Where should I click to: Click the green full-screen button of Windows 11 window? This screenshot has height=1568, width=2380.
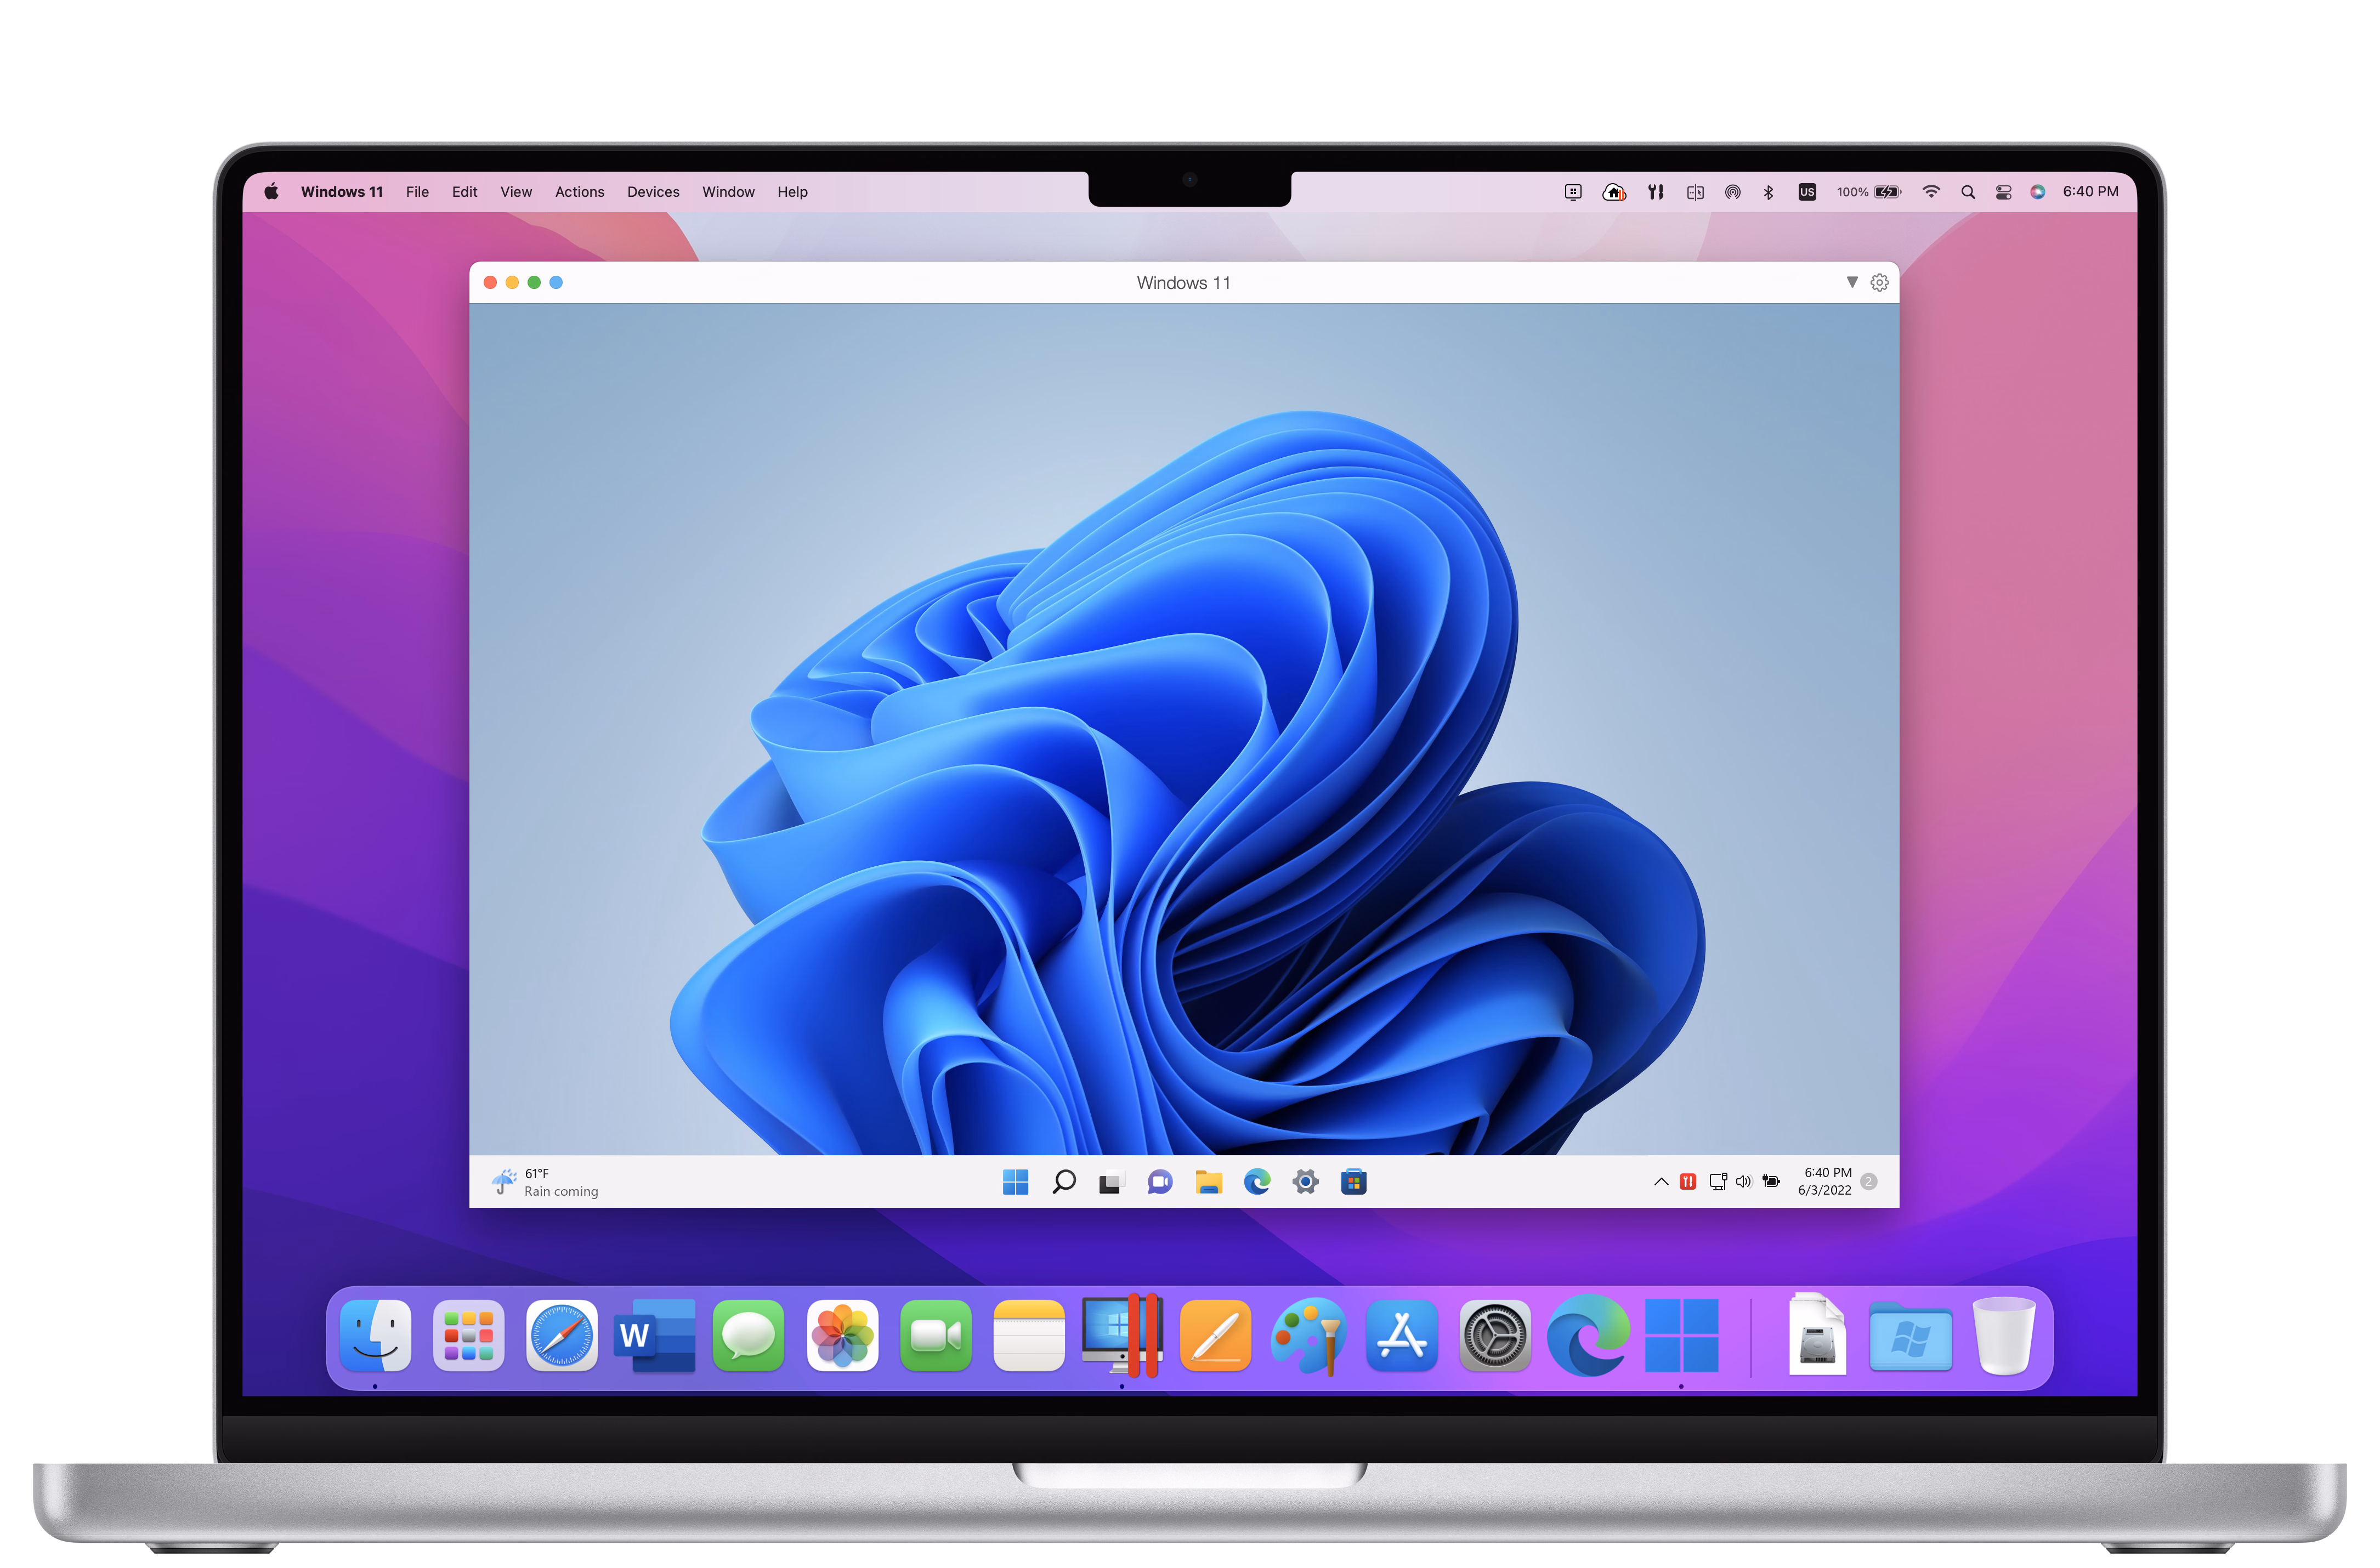534,283
